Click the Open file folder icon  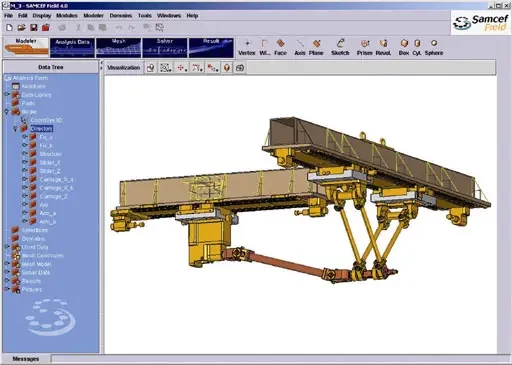tap(21, 28)
